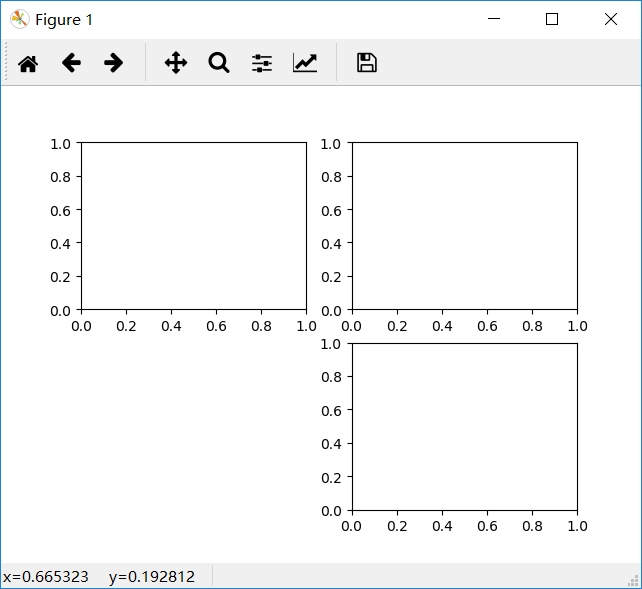642x589 pixels.
Task: Click the window resize grip in corner
Action: [x=633, y=581]
